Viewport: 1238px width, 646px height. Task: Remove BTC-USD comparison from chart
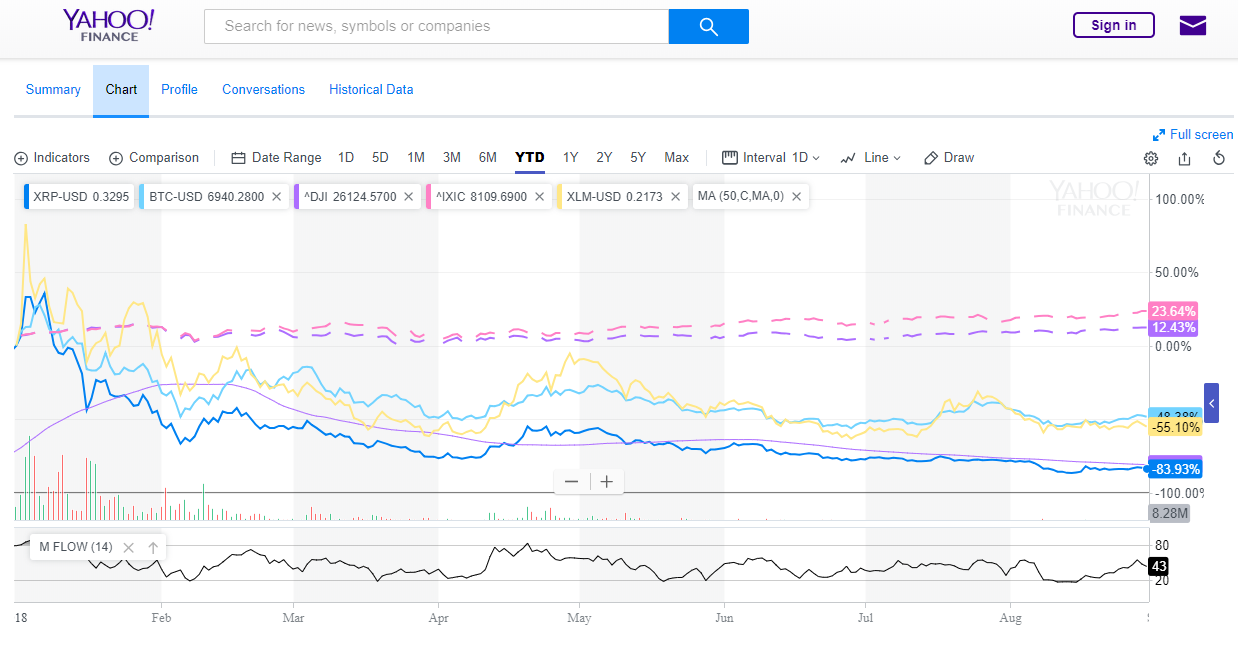276,197
